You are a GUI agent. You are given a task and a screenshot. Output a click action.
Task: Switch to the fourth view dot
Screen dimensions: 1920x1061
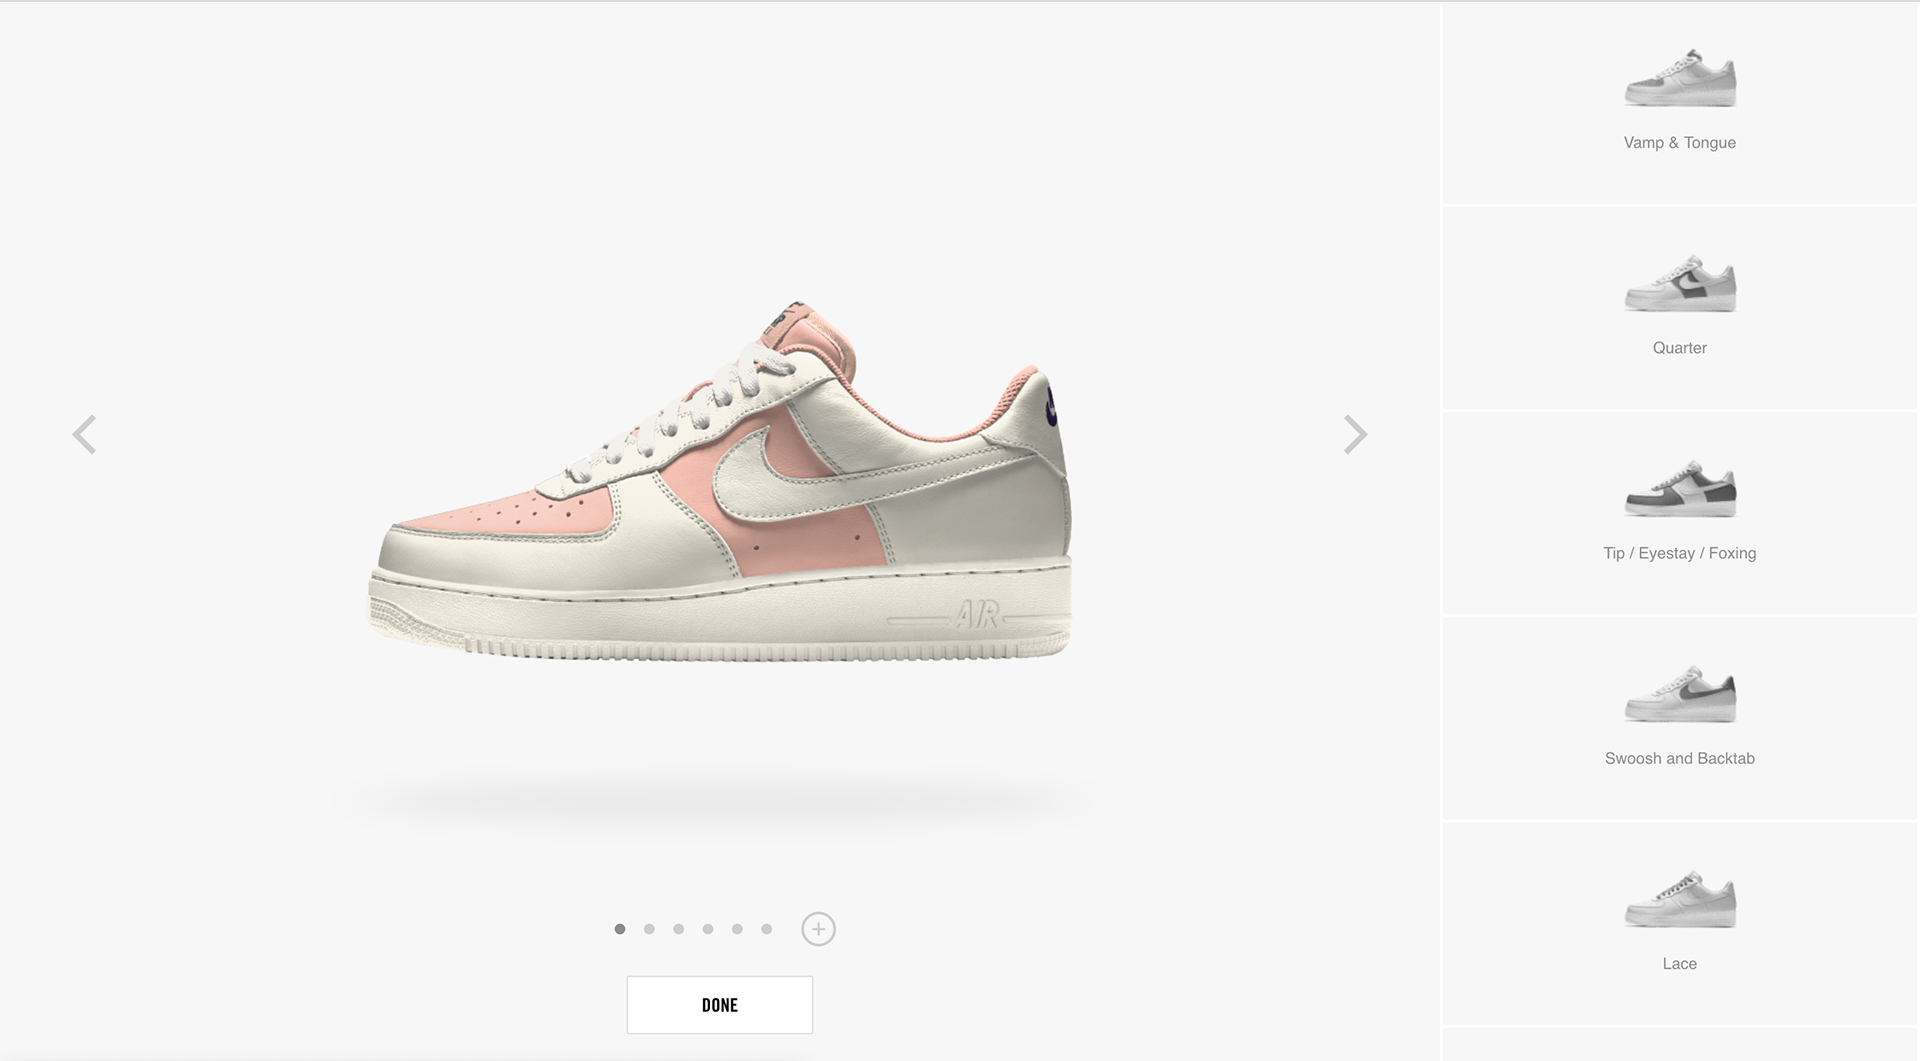(x=708, y=929)
